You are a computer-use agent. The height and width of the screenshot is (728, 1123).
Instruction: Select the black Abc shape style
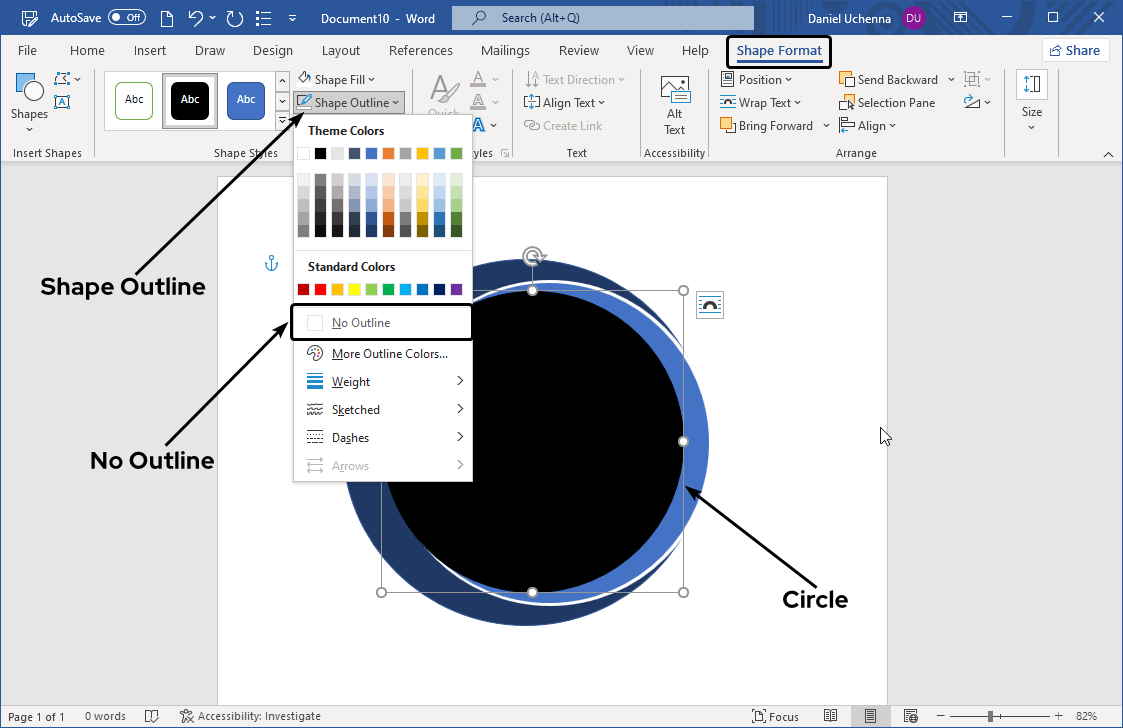click(x=190, y=100)
